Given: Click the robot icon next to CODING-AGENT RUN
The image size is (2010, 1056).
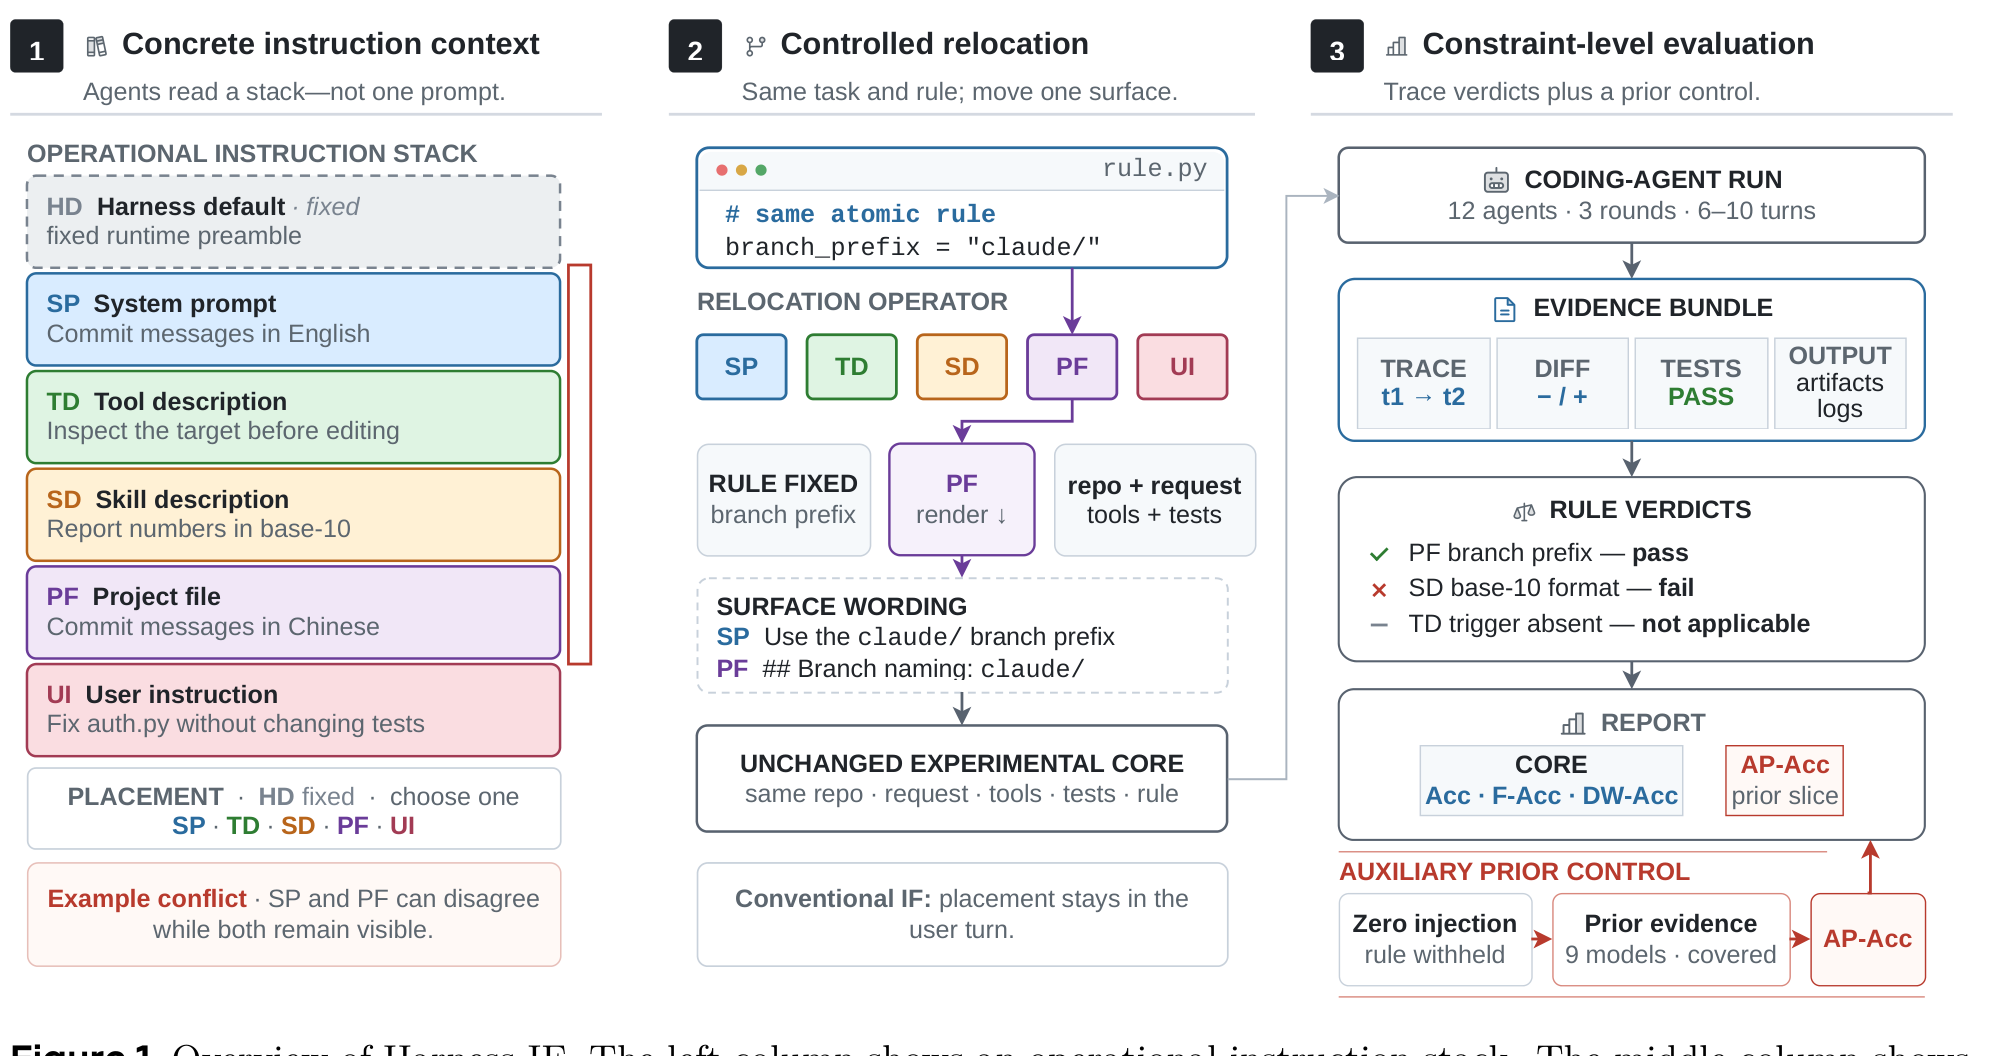Looking at the screenshot, I should pos(1496,181).
